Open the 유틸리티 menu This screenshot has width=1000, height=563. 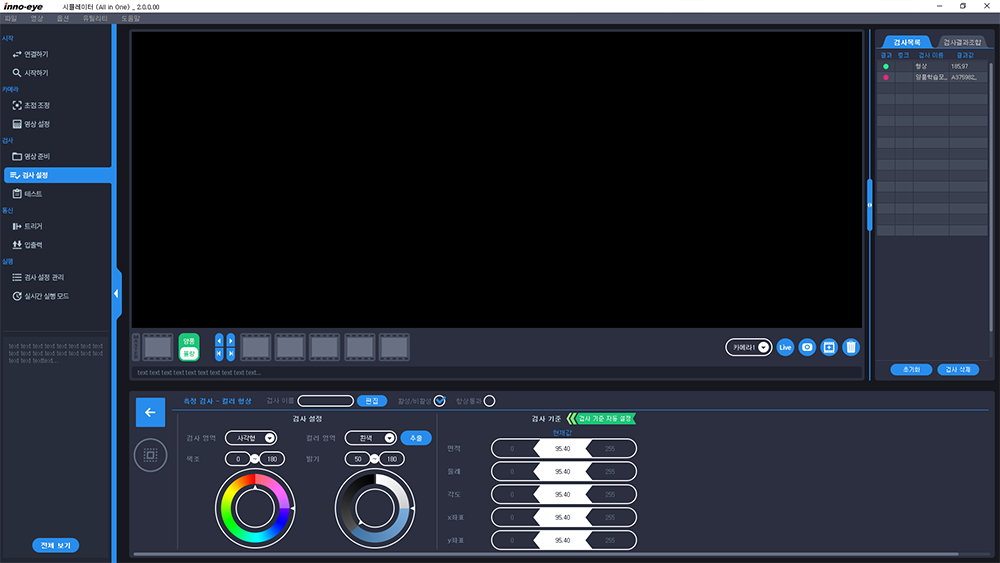[95, 18]
